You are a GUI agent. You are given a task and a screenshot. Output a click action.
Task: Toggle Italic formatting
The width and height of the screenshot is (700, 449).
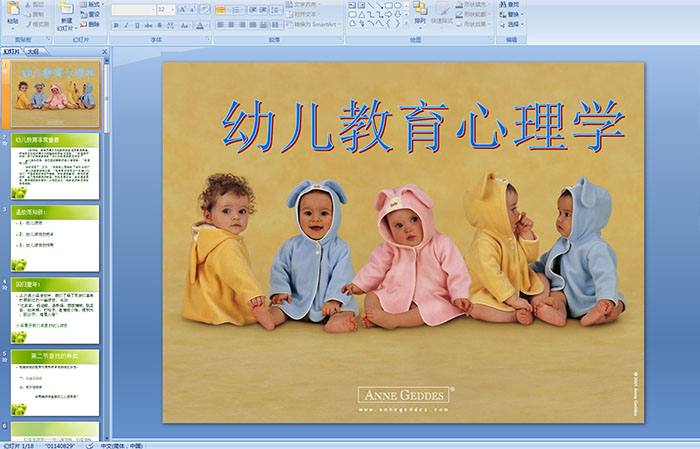tap(126, 25)
